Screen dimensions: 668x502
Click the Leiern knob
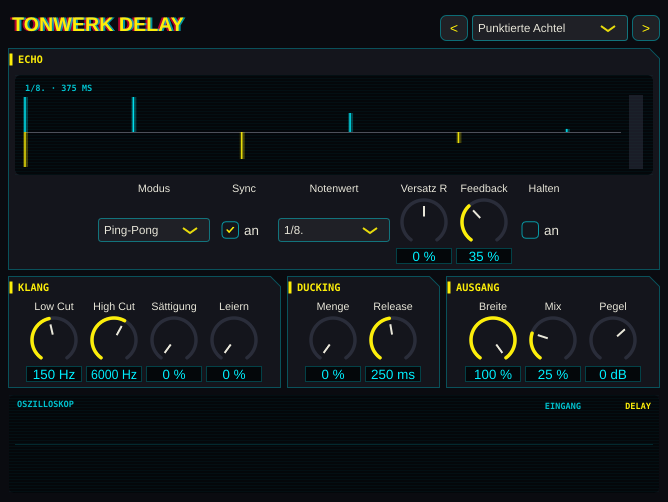234,340
